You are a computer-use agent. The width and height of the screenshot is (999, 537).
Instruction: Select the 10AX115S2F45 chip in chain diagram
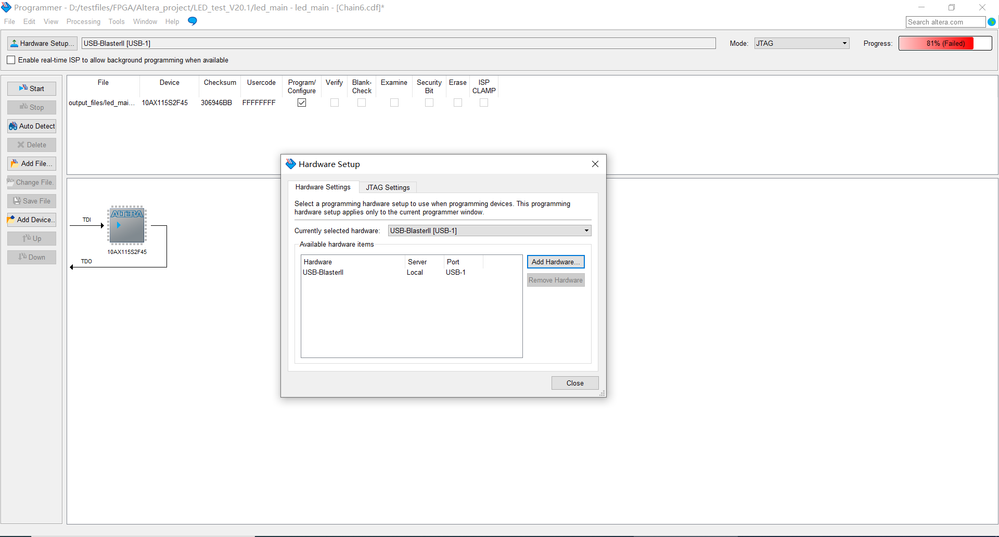pyautogui.click(x=127, y=226)
